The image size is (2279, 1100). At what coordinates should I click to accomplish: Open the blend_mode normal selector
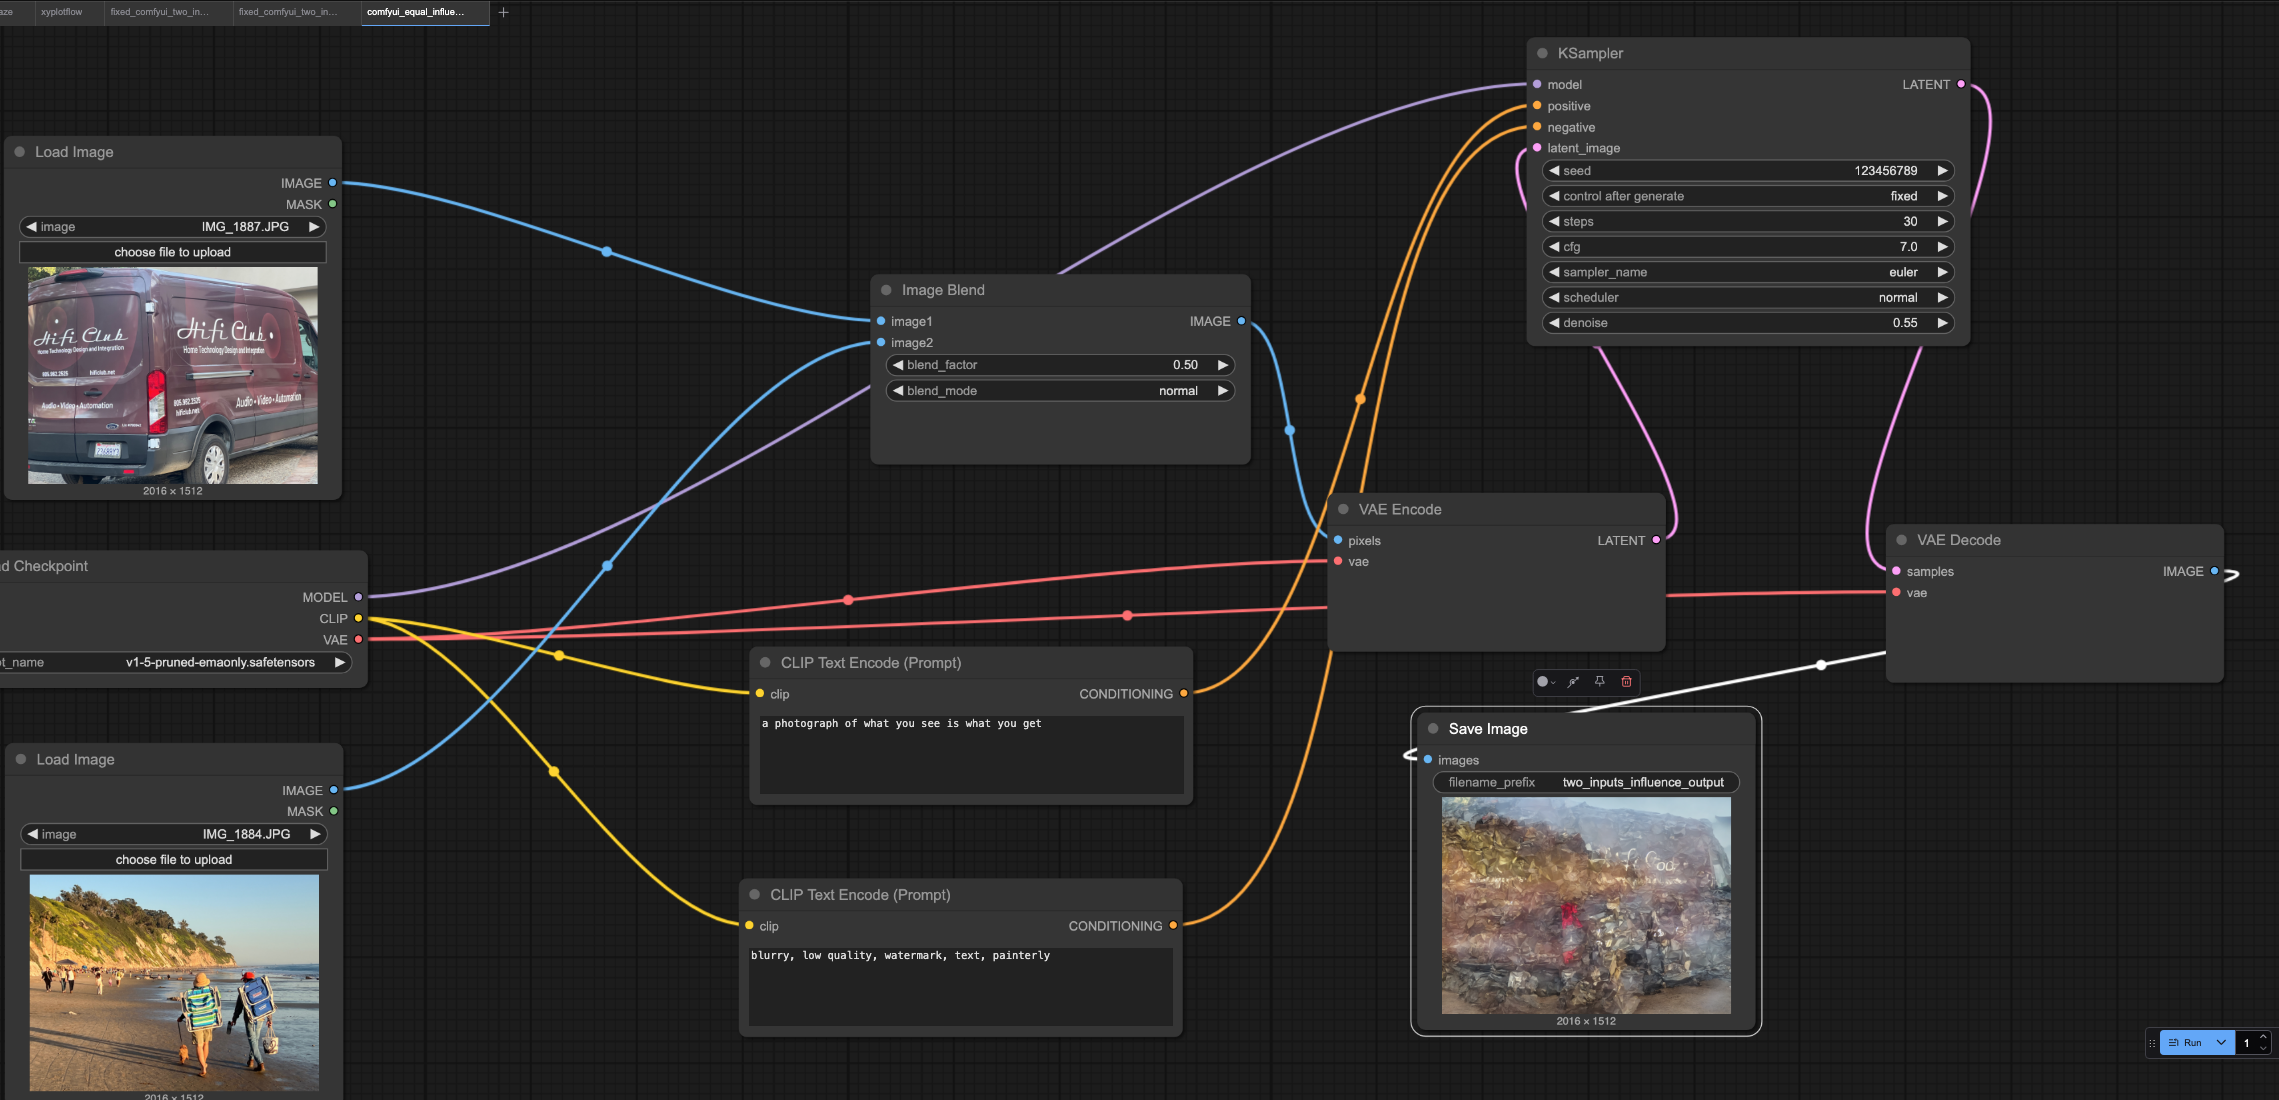[x=1060, y=391]
